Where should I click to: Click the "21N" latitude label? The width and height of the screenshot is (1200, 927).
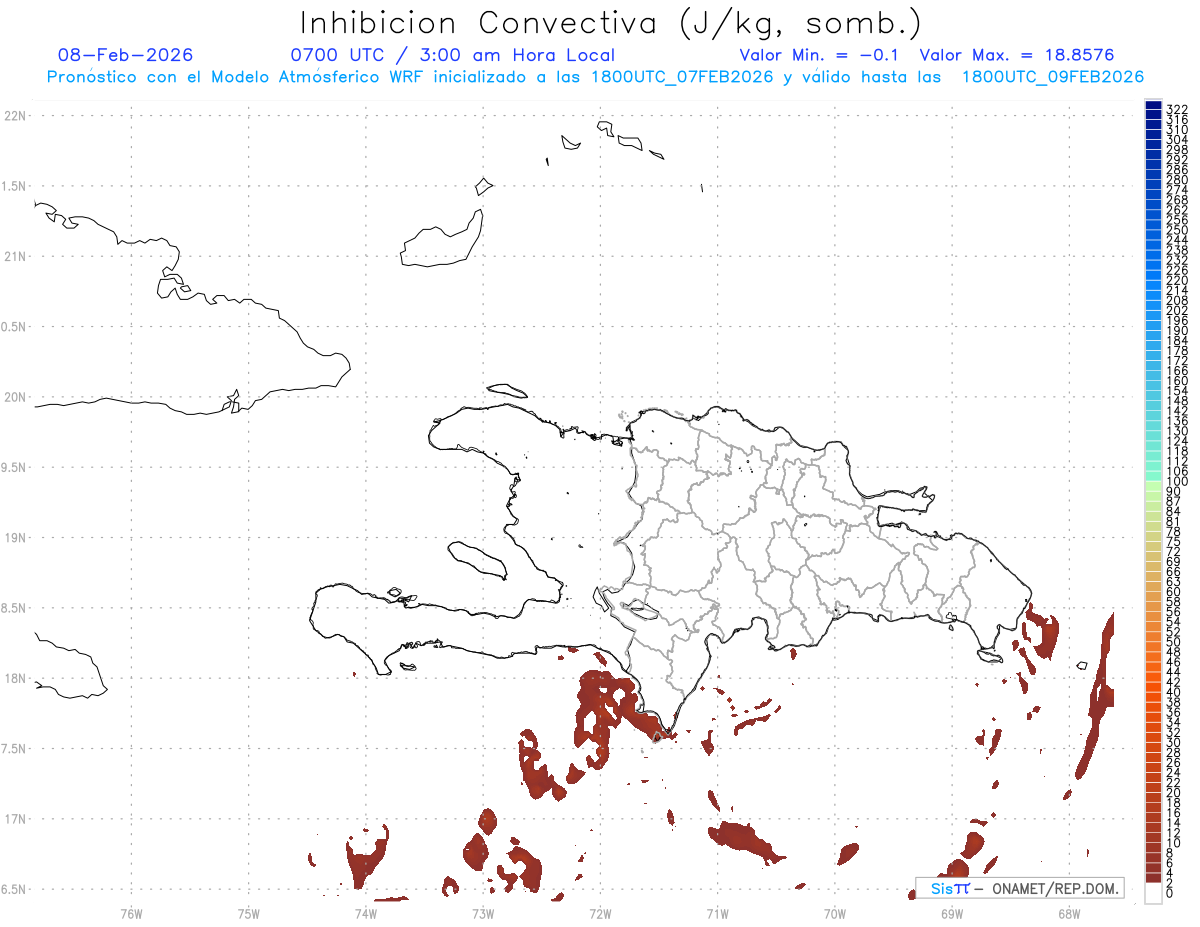pos(15,256)
